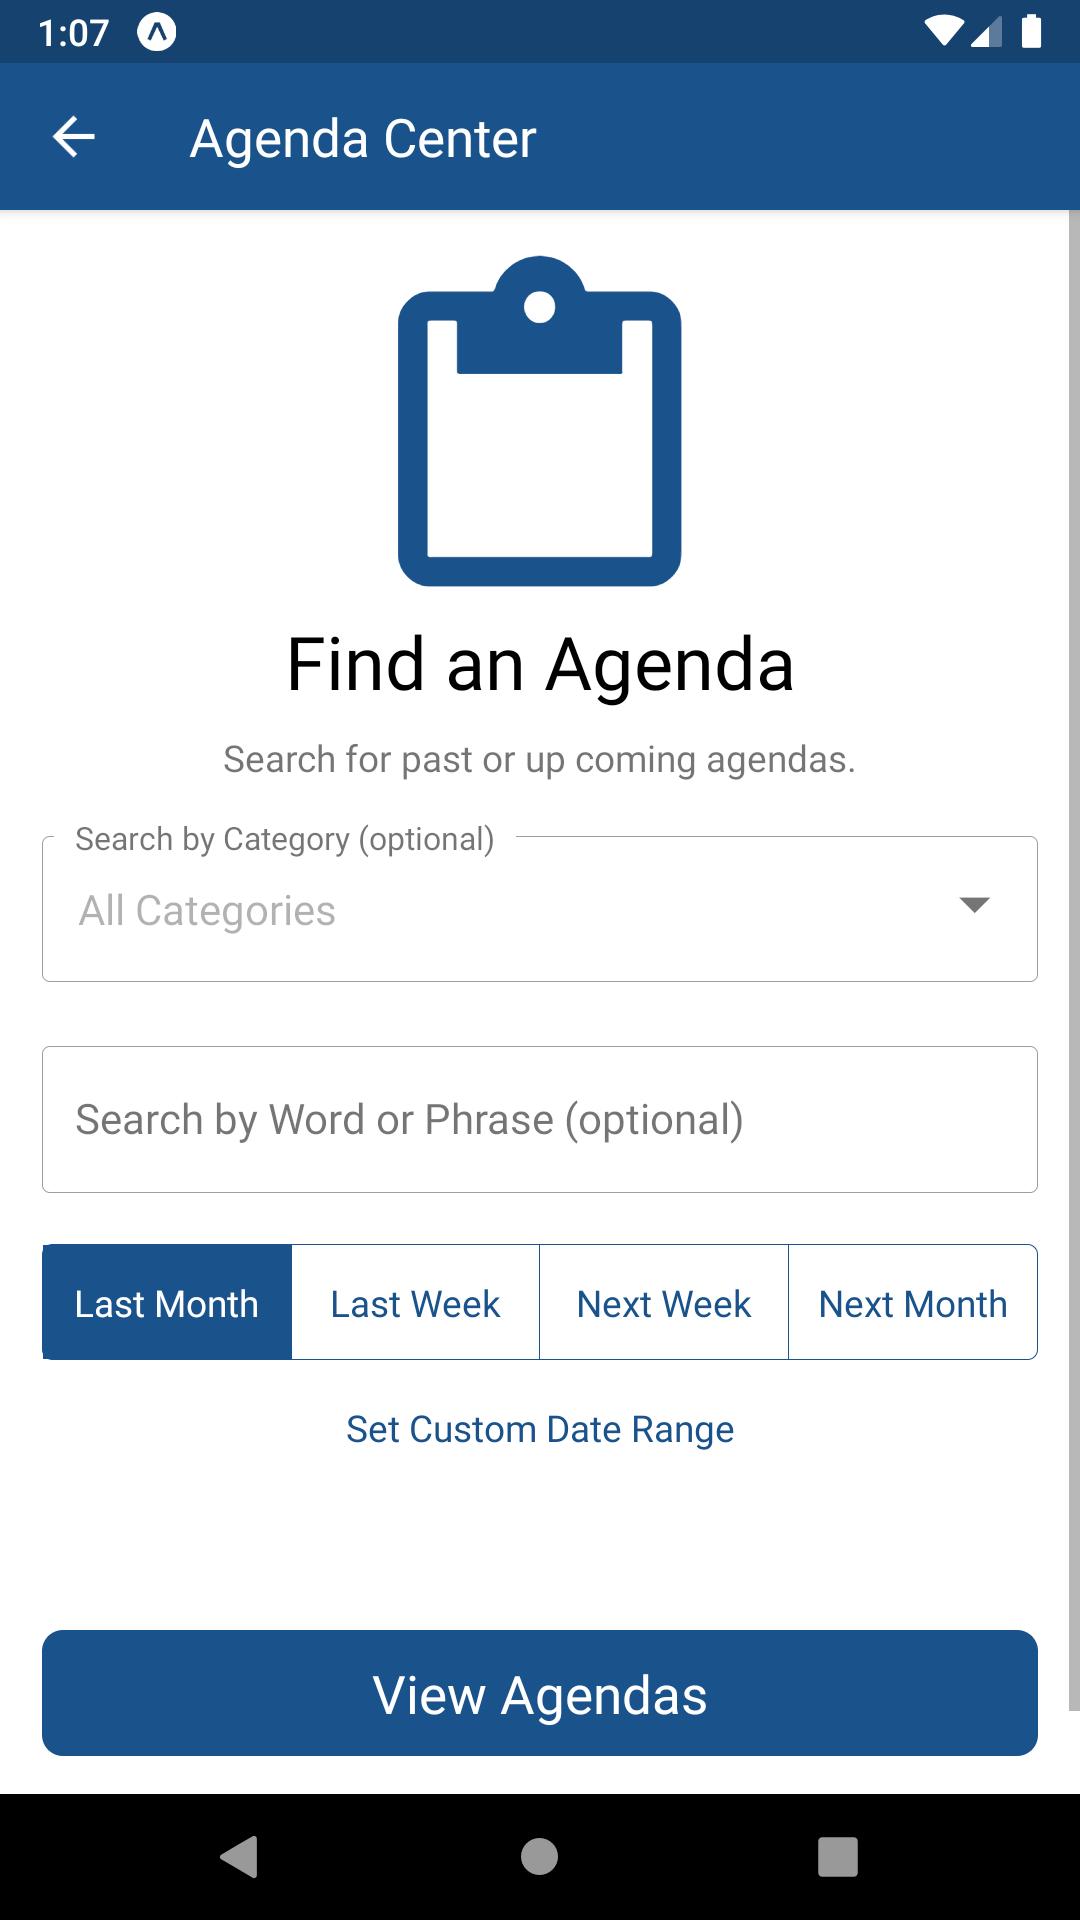Open the All Categories dropdown
Image resolution: width=1080 pixels, height=1920 pixels.
pyautogui.click(x=540, y=909)
